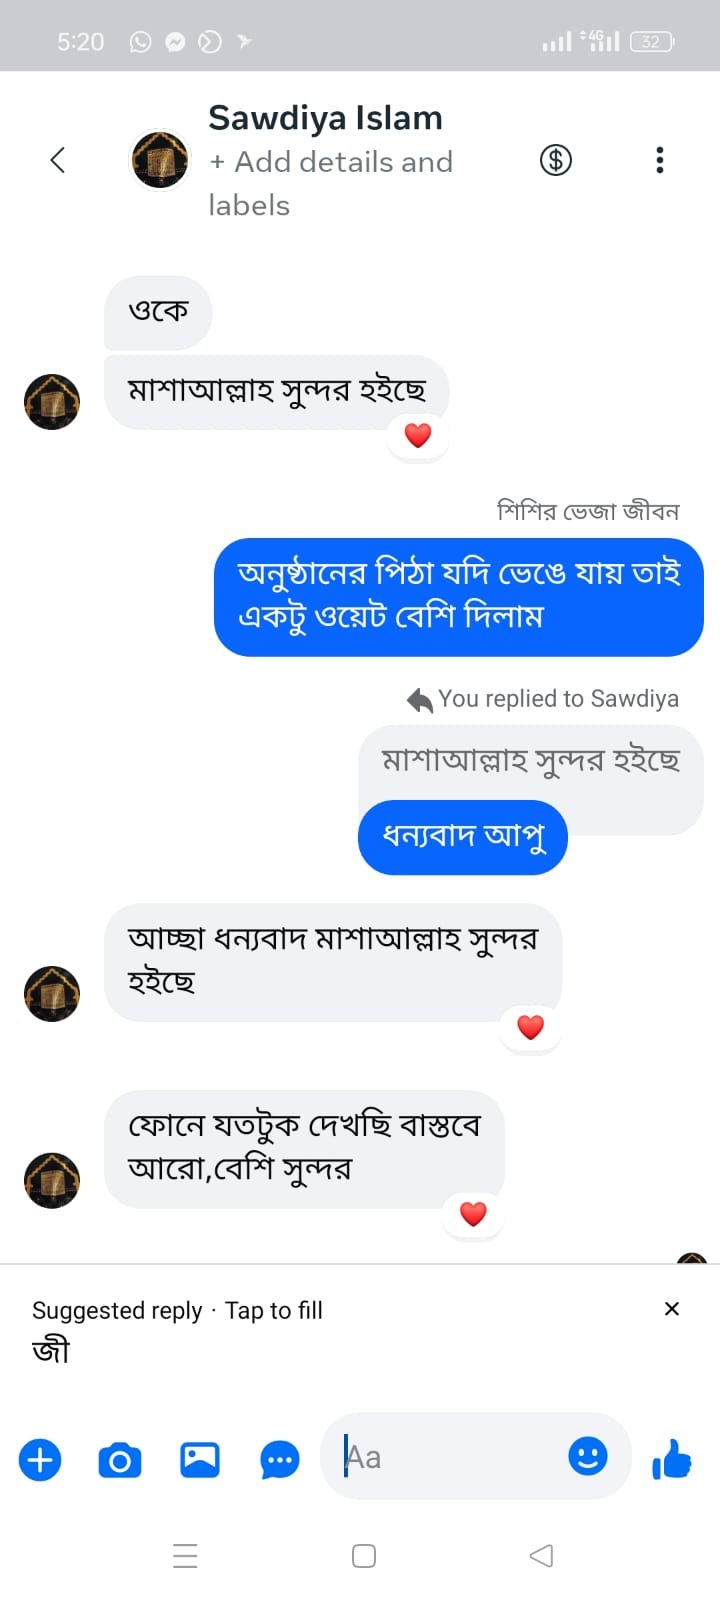Tap the saved replies chat bubble icon
Viewport: 720px width, 1600px height.
coord(280,1460)
